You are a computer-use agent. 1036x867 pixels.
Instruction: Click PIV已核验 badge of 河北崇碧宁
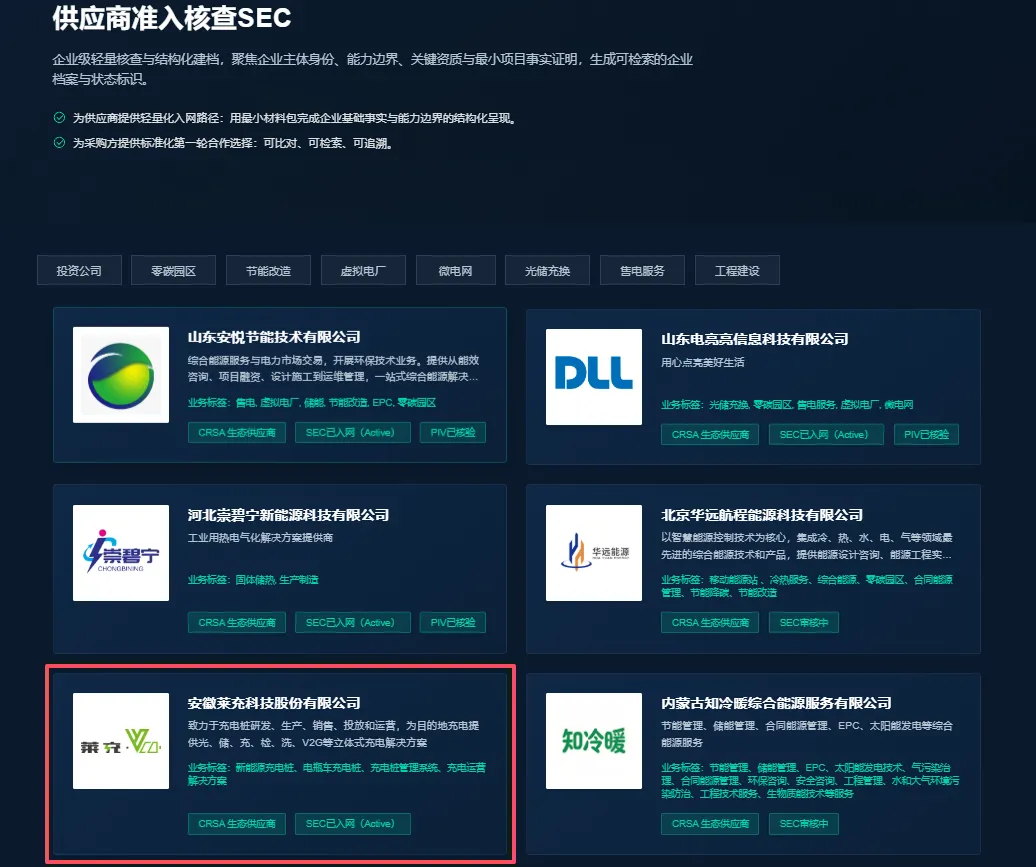tap(453, 622)
